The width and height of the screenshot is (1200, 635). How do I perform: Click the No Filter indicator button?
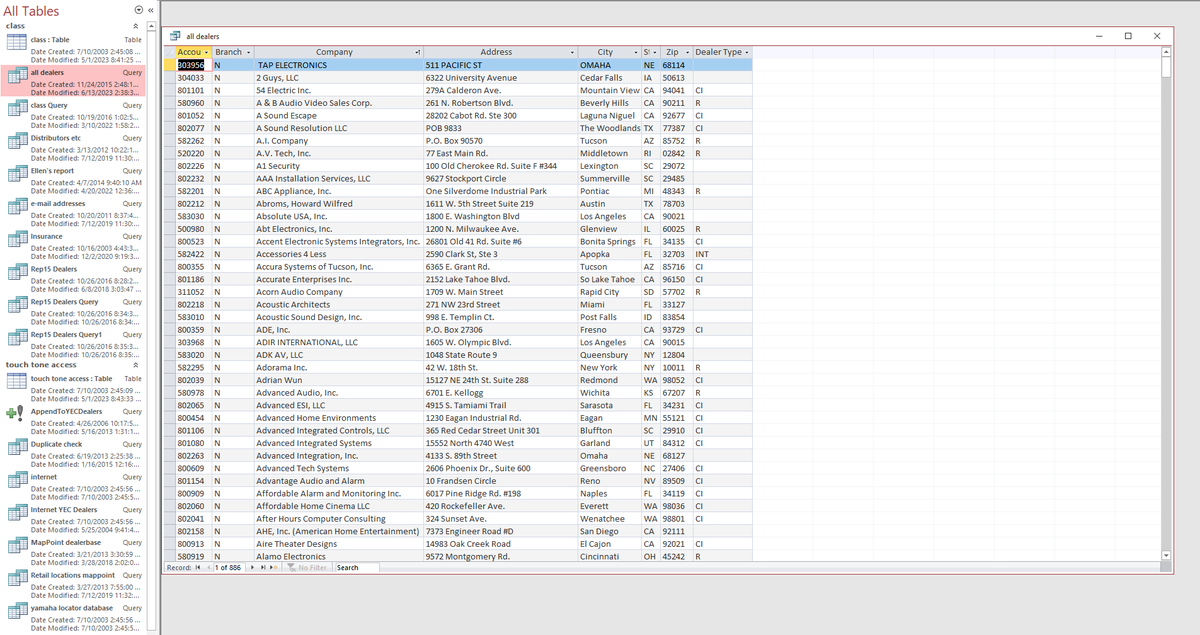308,567
